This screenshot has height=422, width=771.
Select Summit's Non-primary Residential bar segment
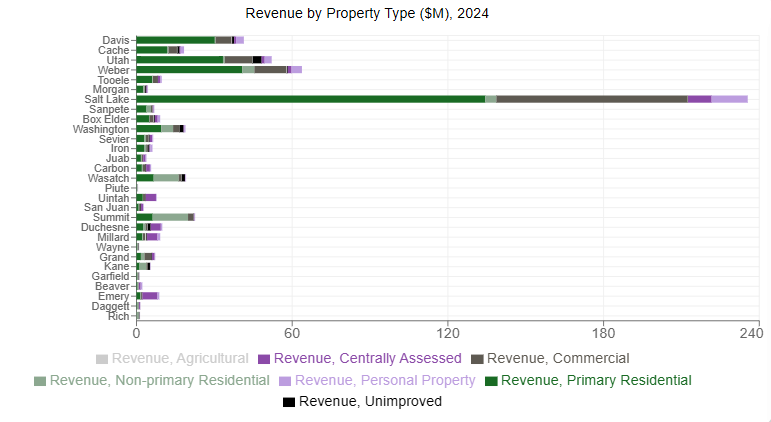(x=170, y=217)
